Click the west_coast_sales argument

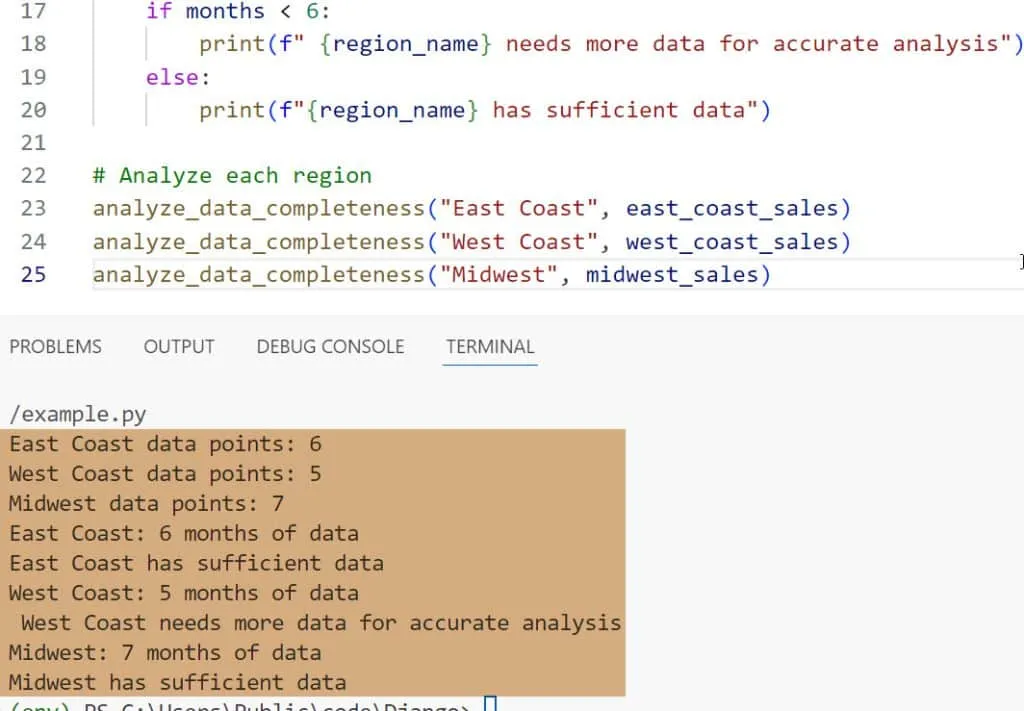[x=738, y=242]
